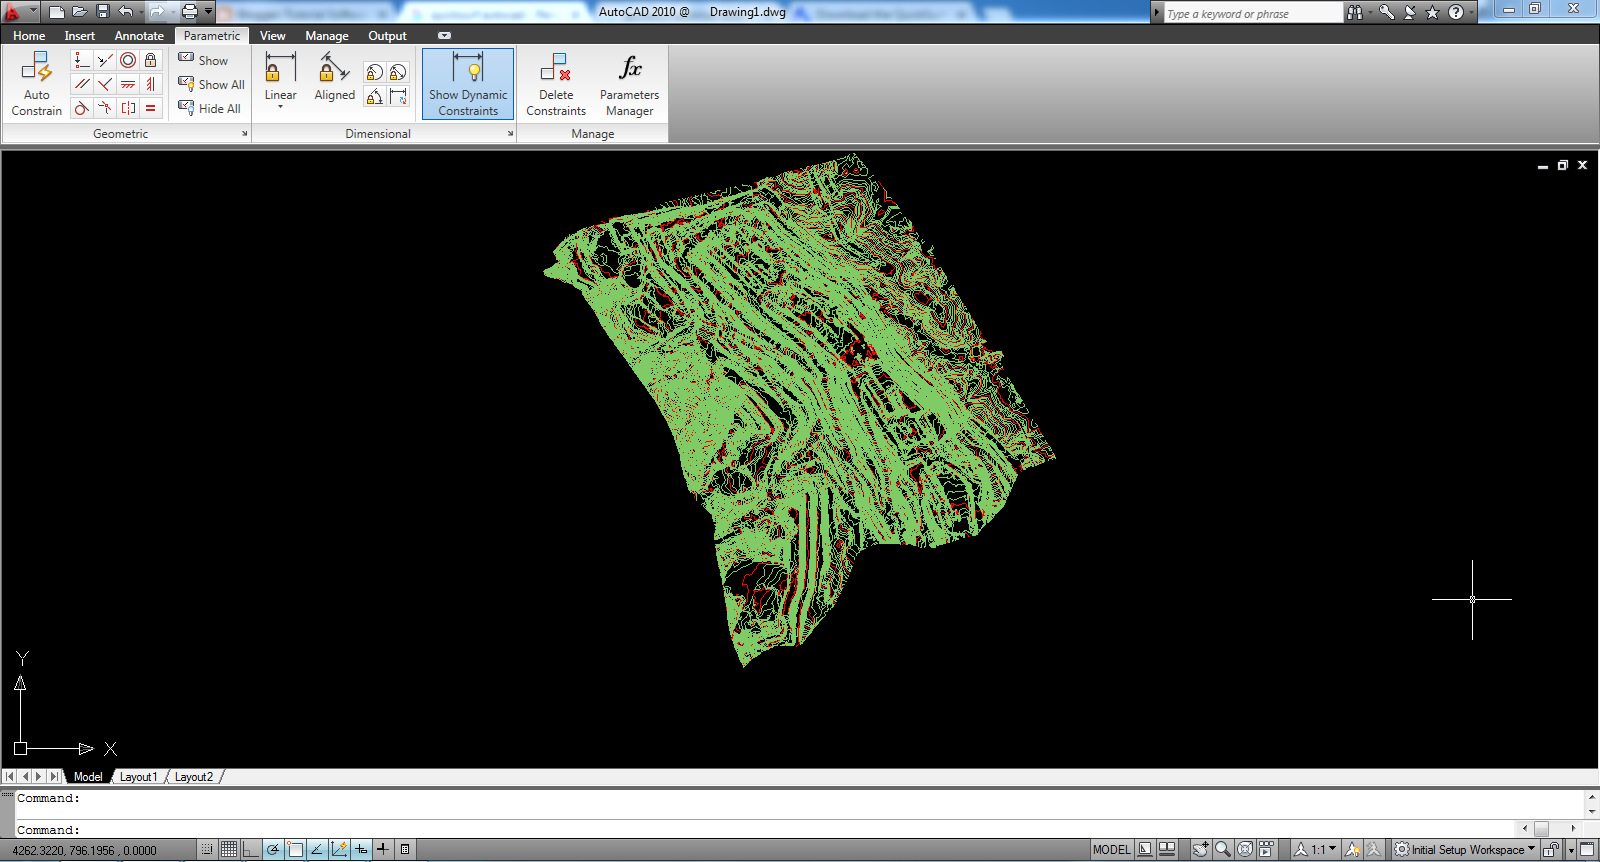Toggle Snap Mode in the status bar

coord(207,850)
